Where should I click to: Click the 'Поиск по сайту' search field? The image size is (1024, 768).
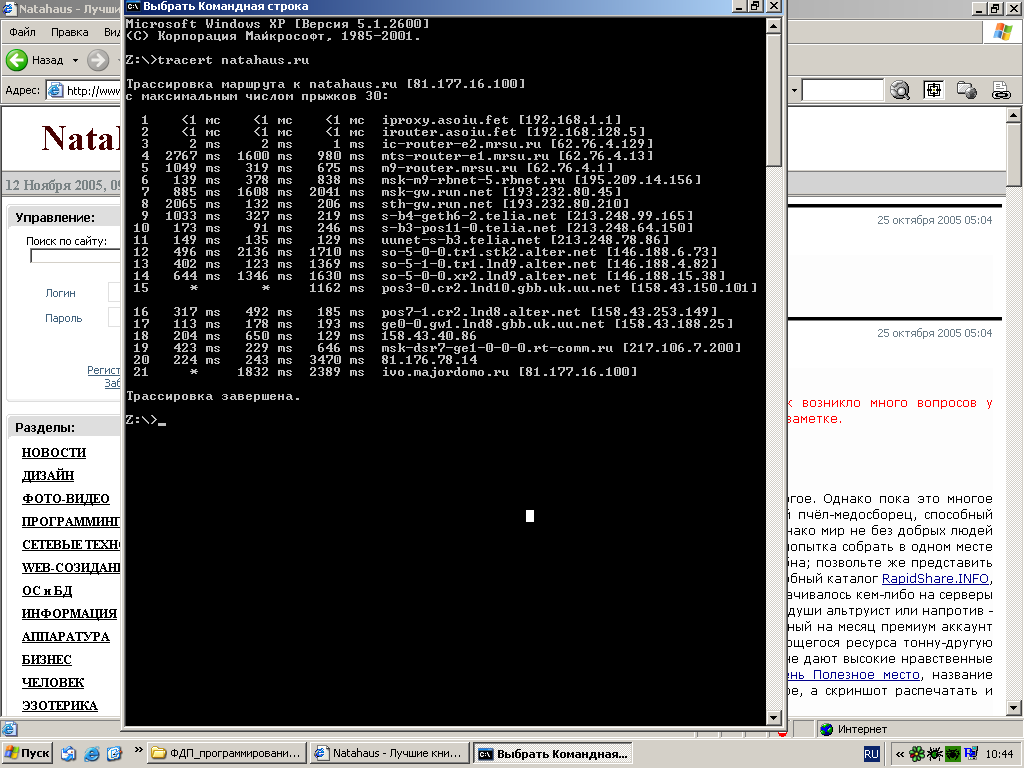(x=75, y=256)
